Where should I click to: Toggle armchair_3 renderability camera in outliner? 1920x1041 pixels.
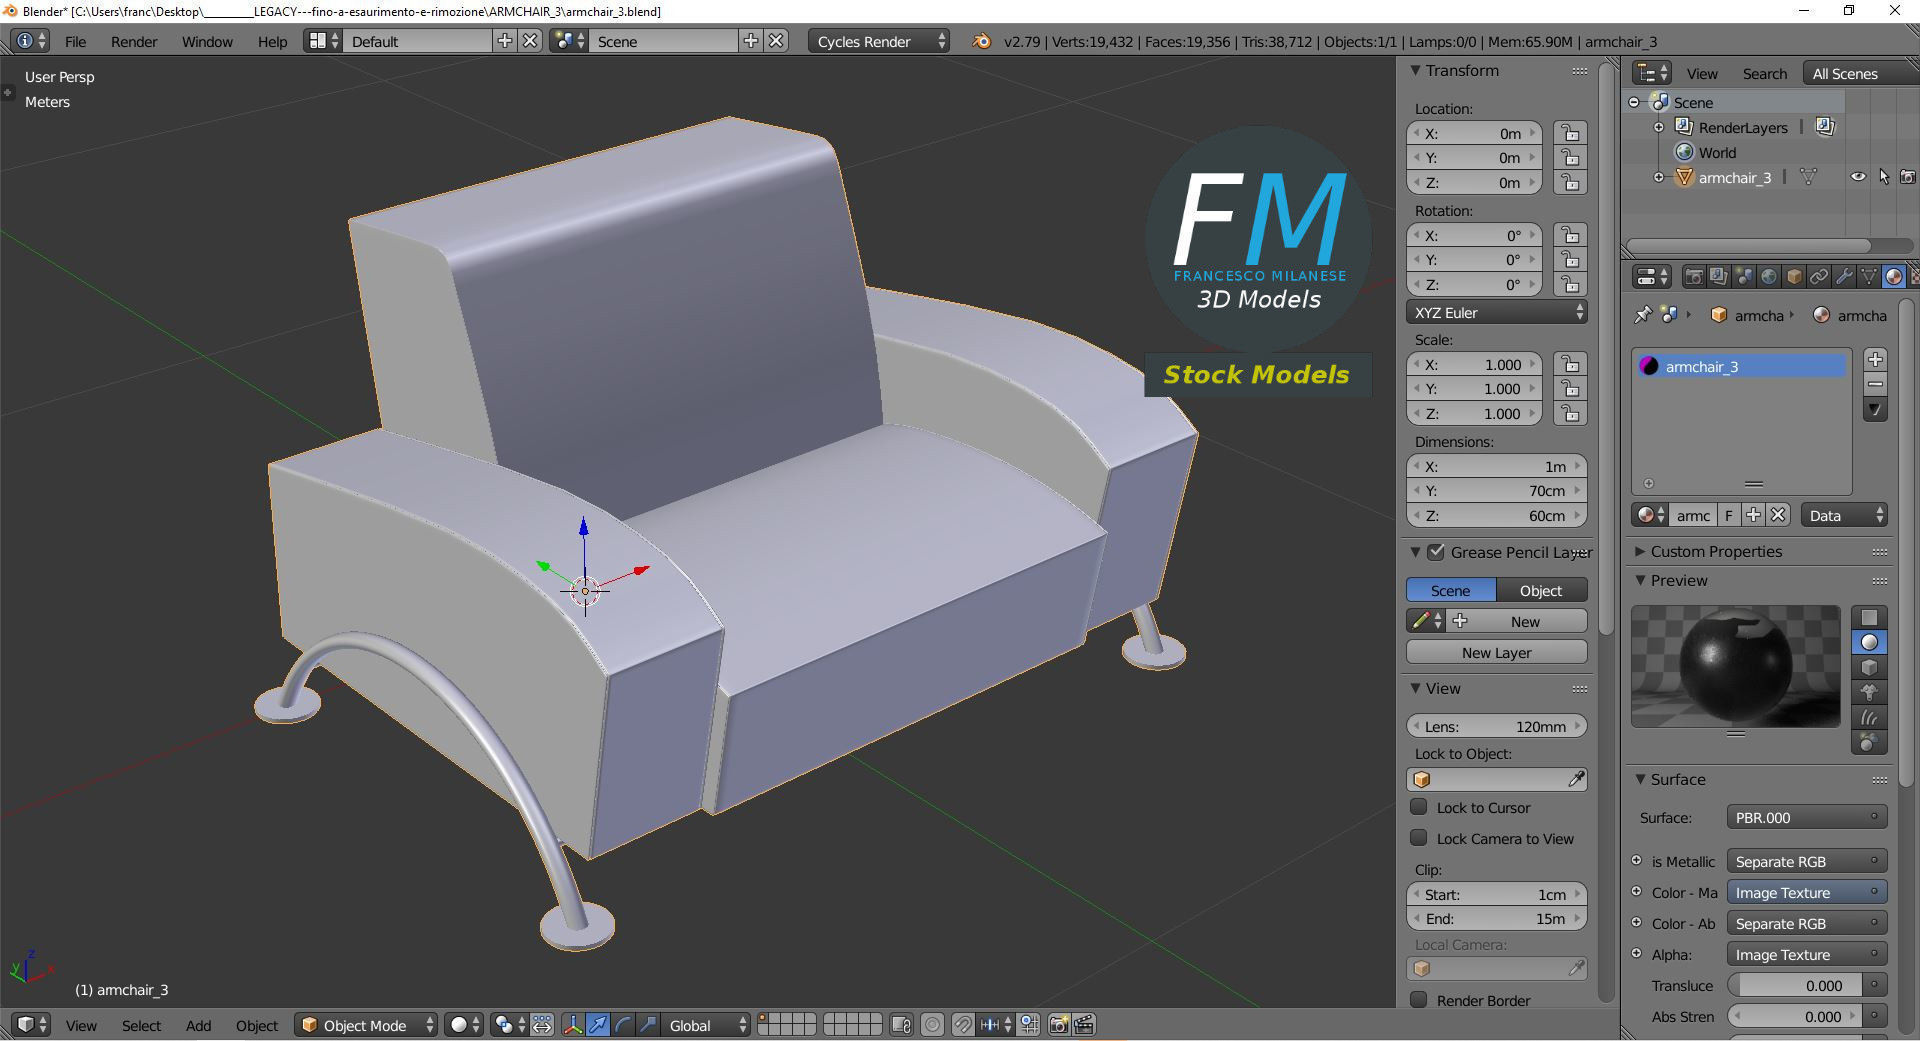click(1908, 177)
